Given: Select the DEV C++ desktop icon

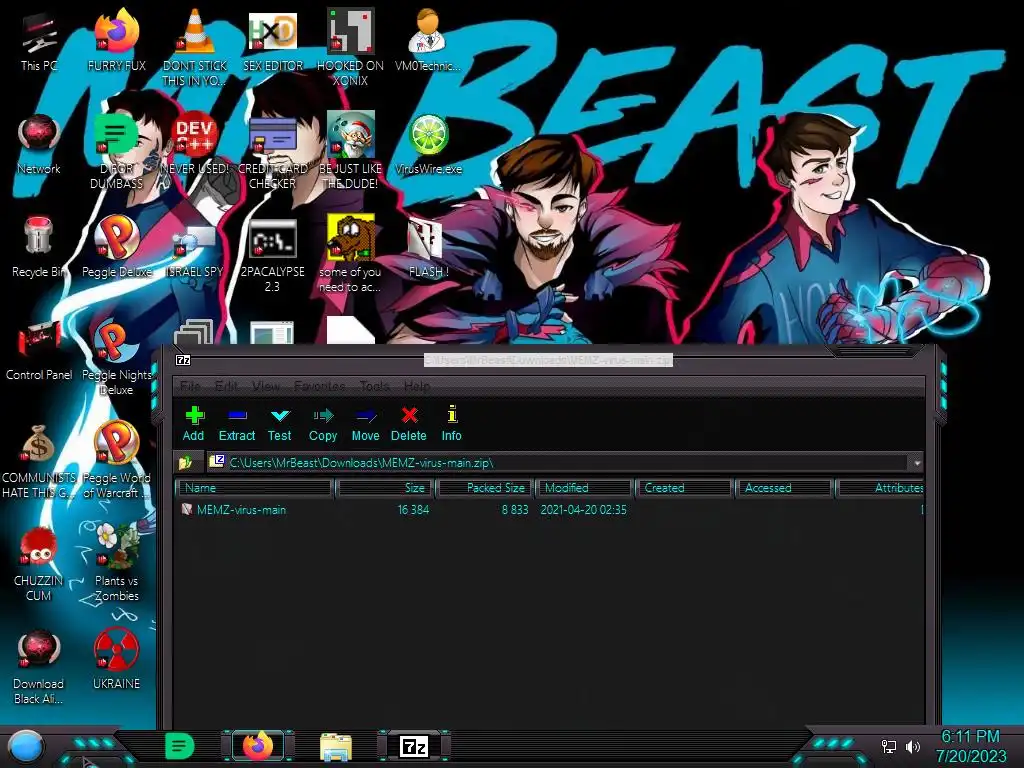Looking at the screenshot, I should [195, 144].
